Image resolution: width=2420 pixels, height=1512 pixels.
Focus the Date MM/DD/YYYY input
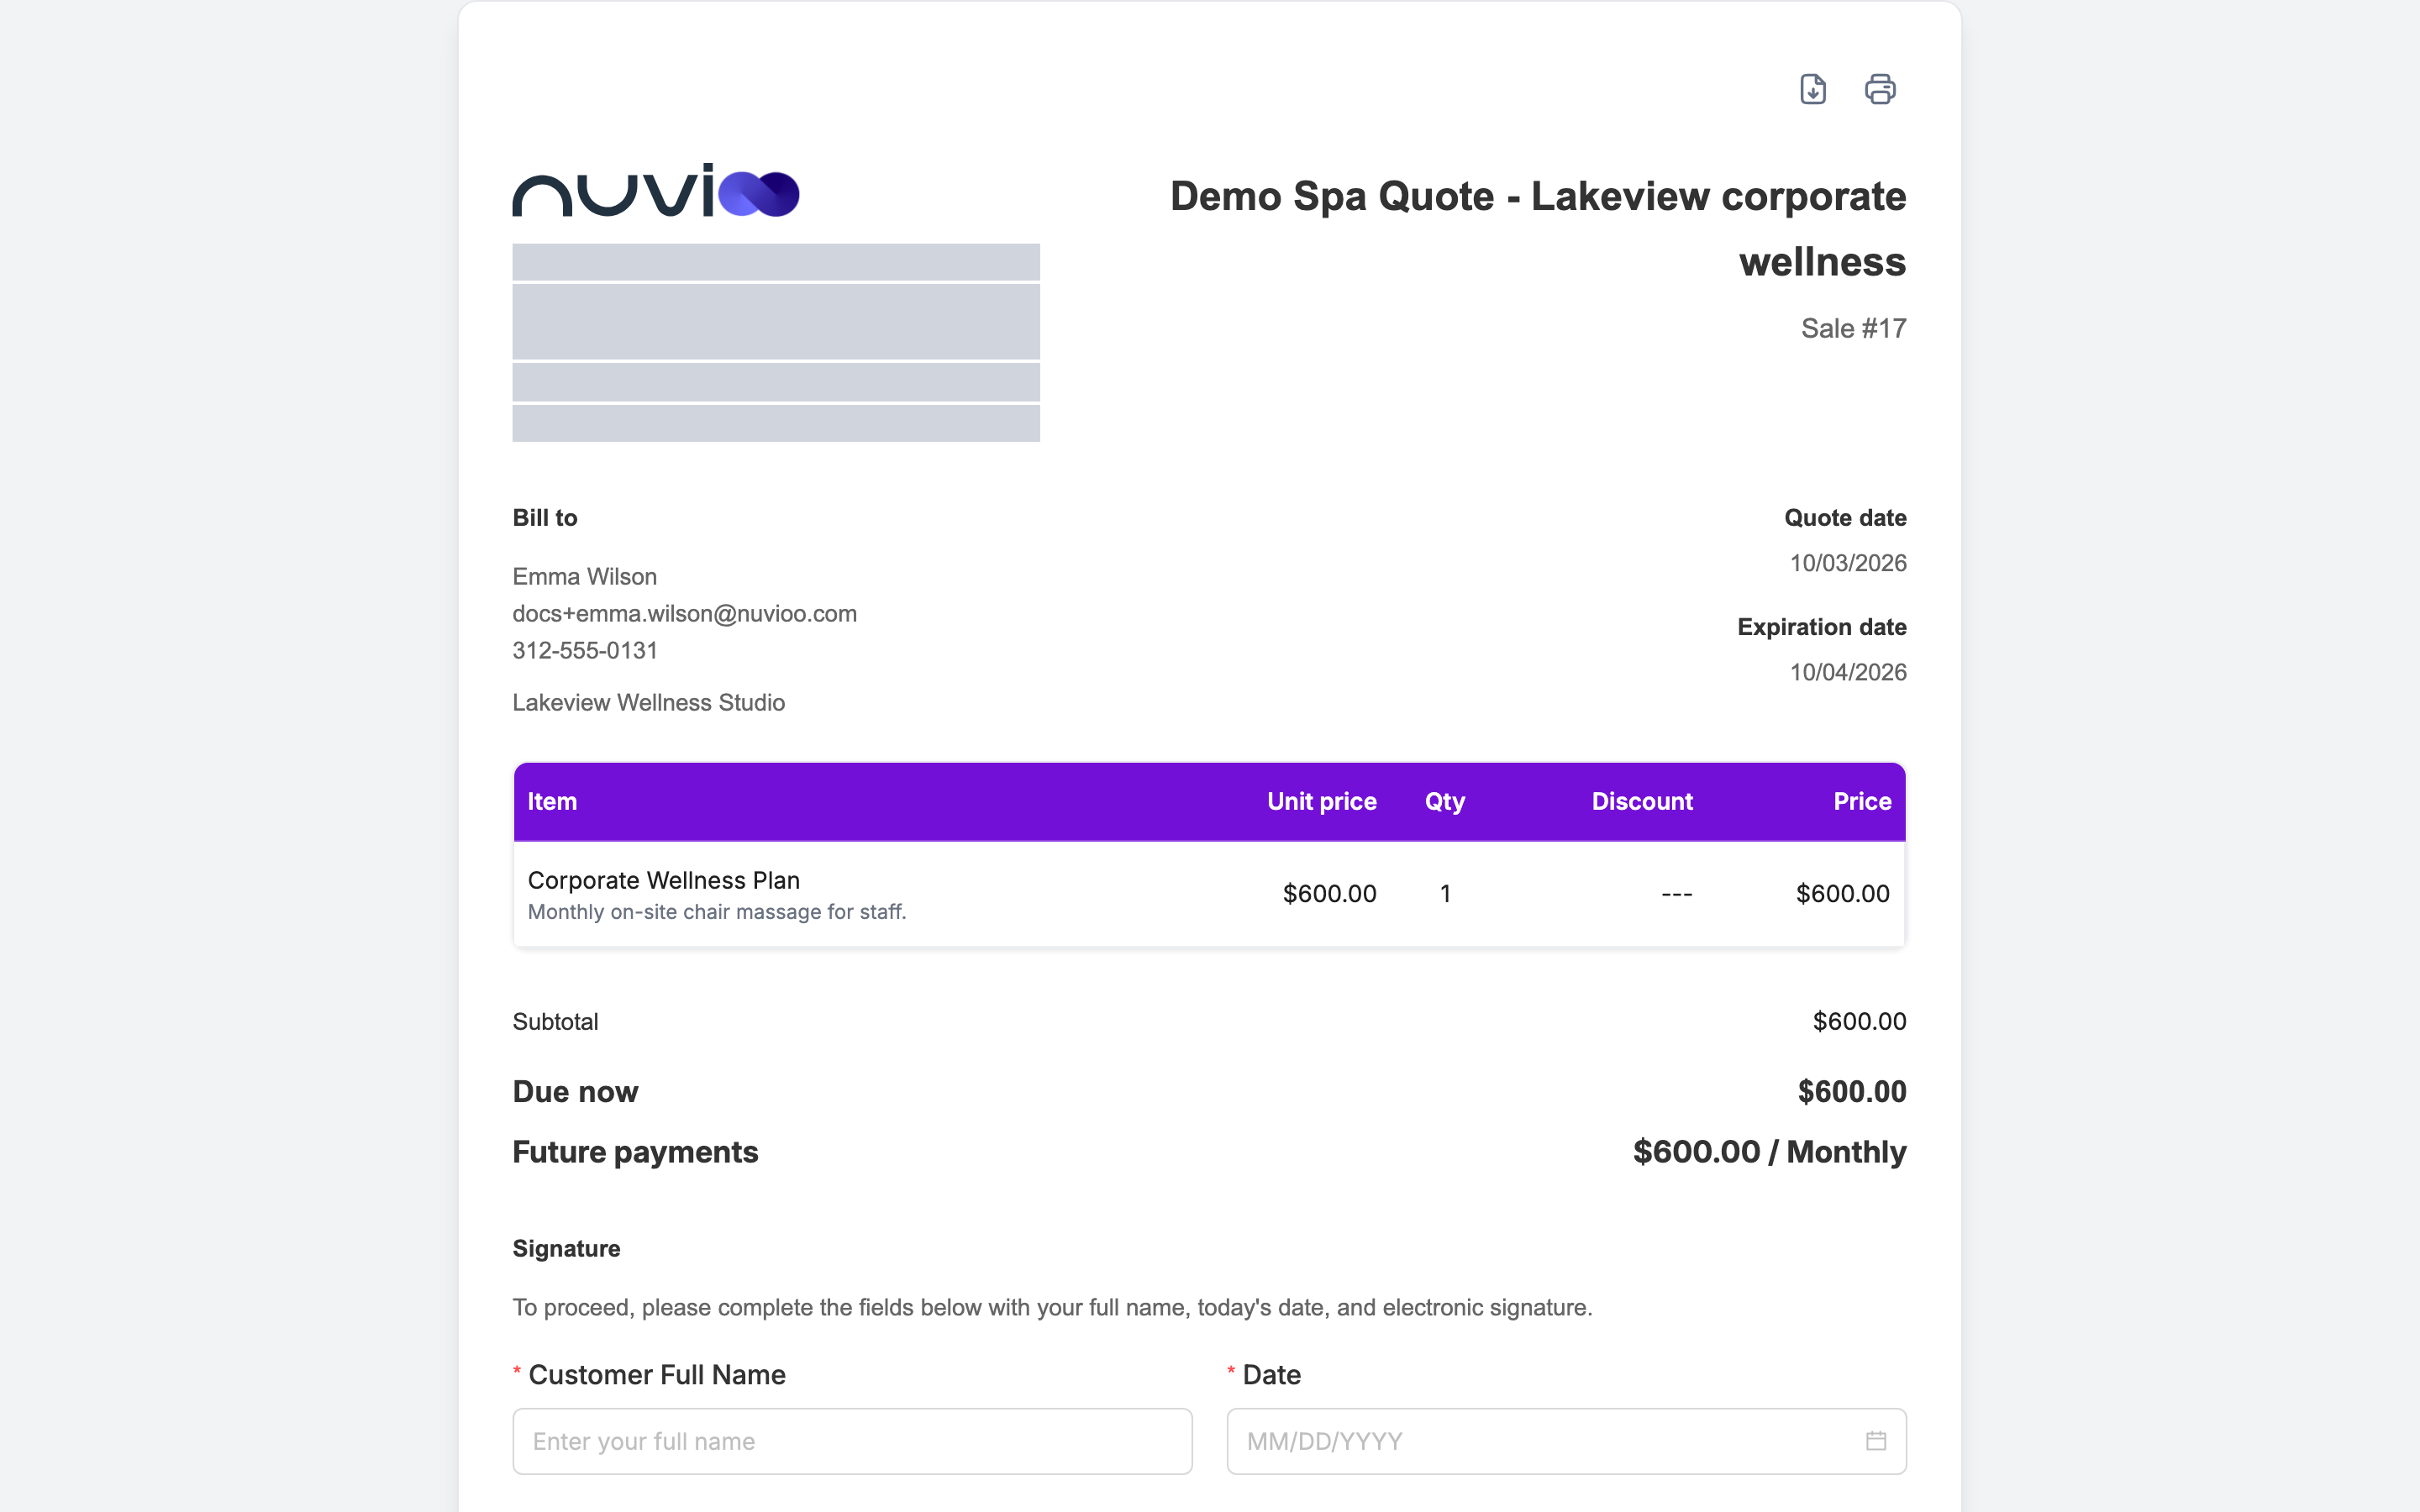(x=1566, y=1441)
